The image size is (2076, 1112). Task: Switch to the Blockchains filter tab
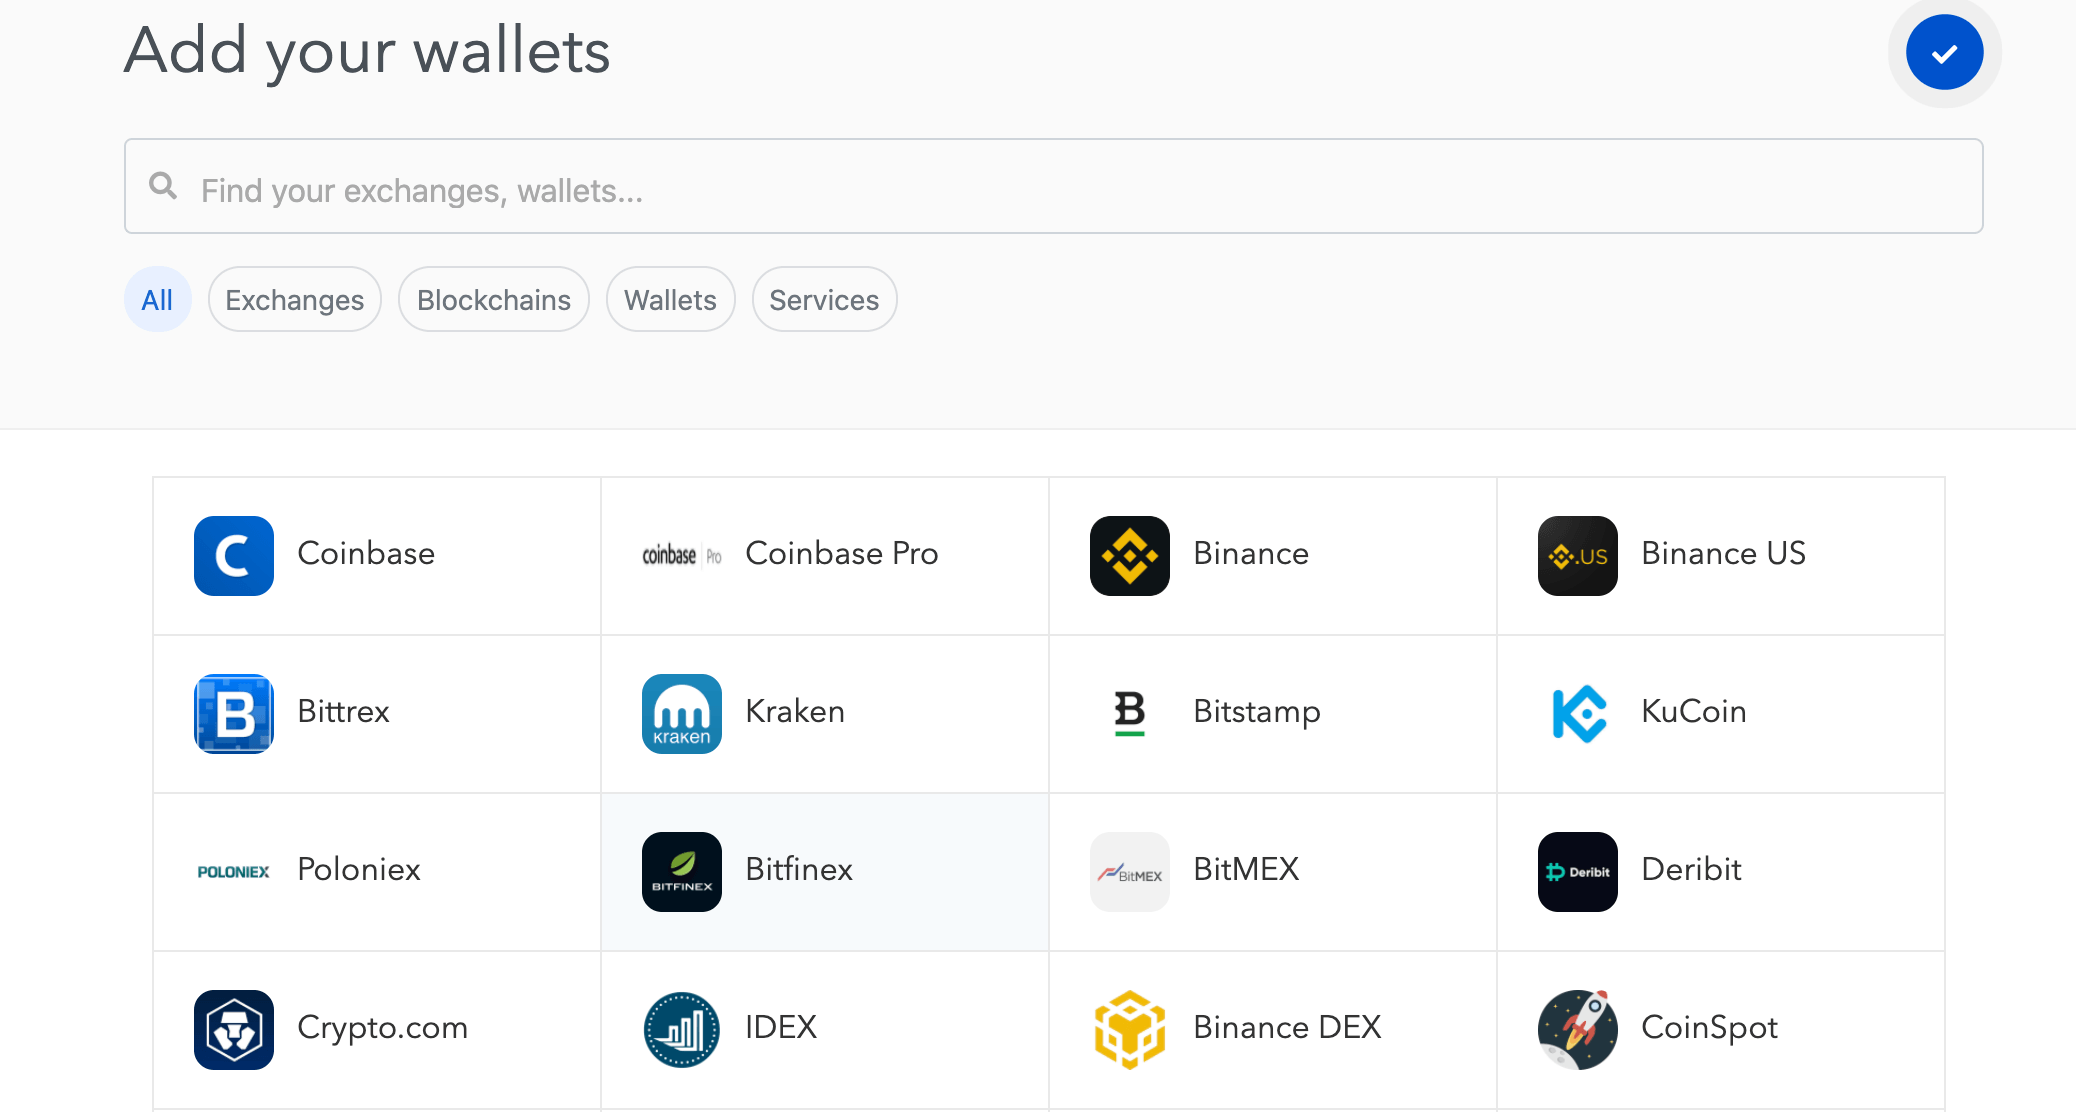(493, 299)
